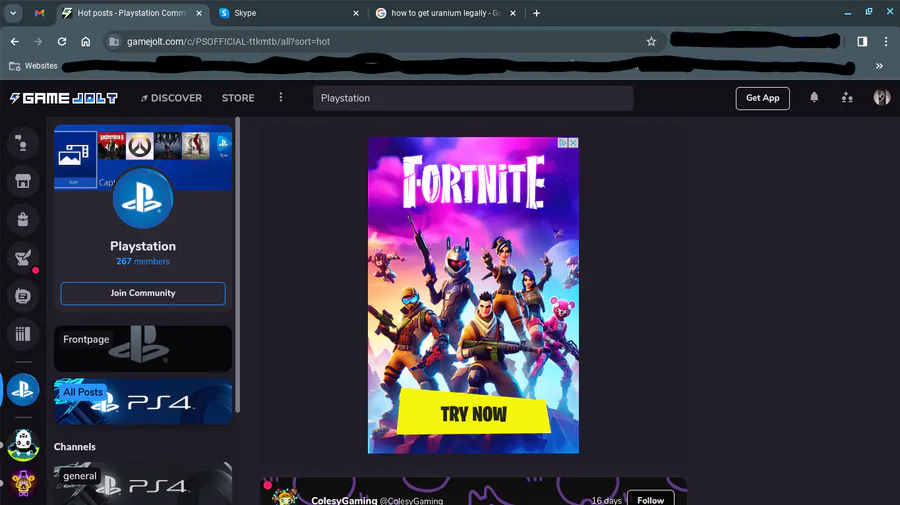
Task: Open the store icon in sidebar
Action: point(23,181)
